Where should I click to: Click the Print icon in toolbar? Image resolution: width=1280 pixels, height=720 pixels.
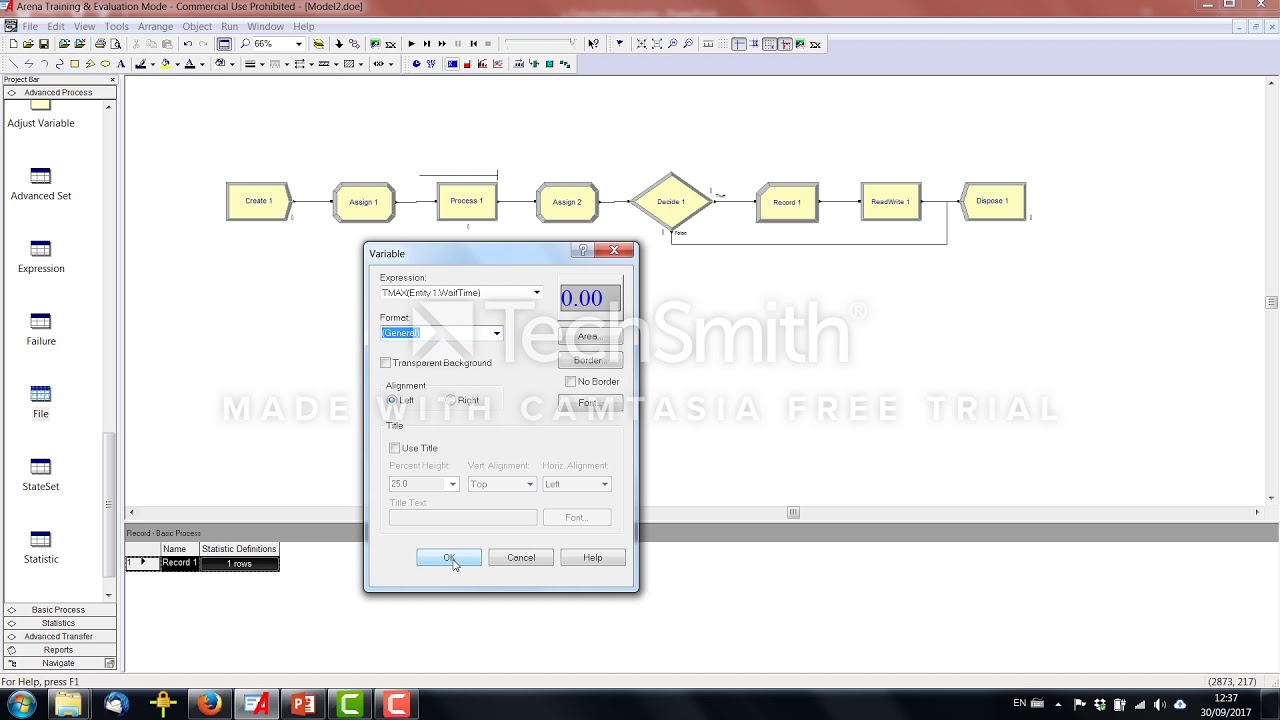(100, 44)
